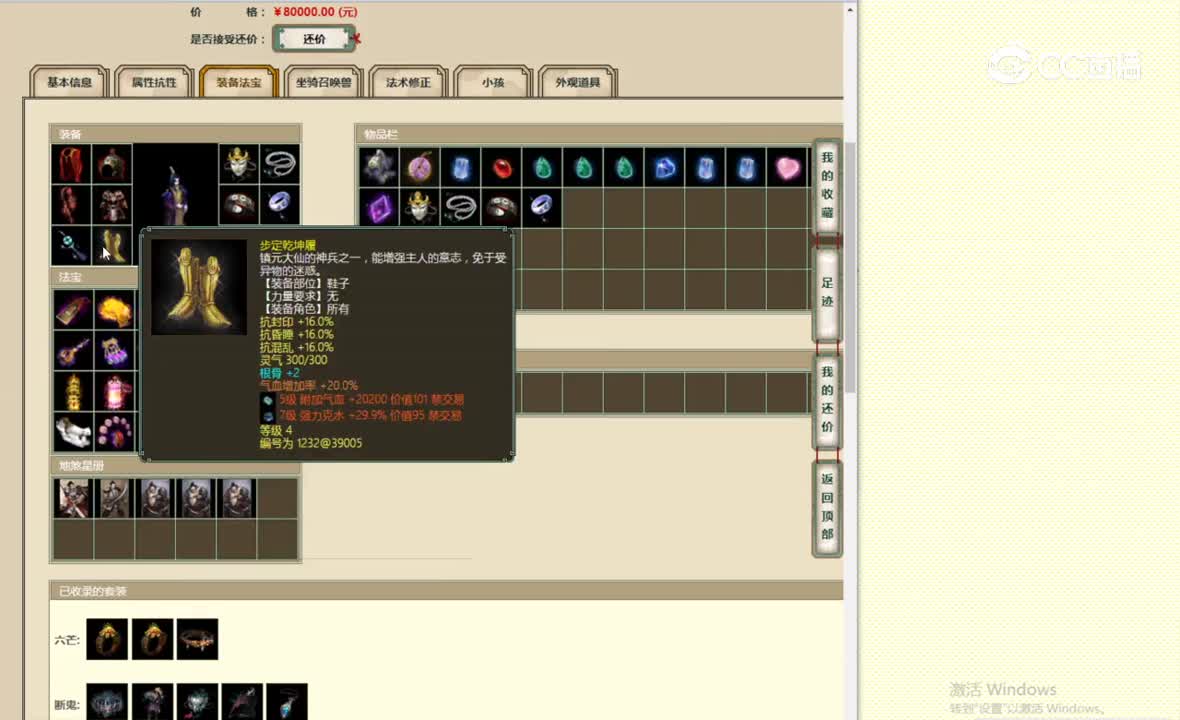The height and width of the screenshot is (720, 1180).
Task: Click the vertical page scrollbar thumb
Action: pos(850,267)
